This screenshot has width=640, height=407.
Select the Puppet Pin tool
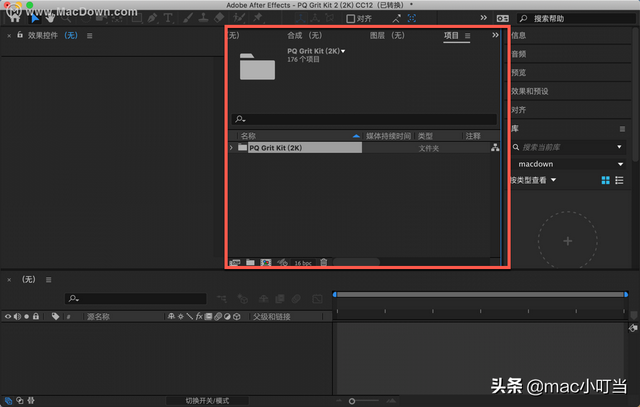(x=258, y=18)
